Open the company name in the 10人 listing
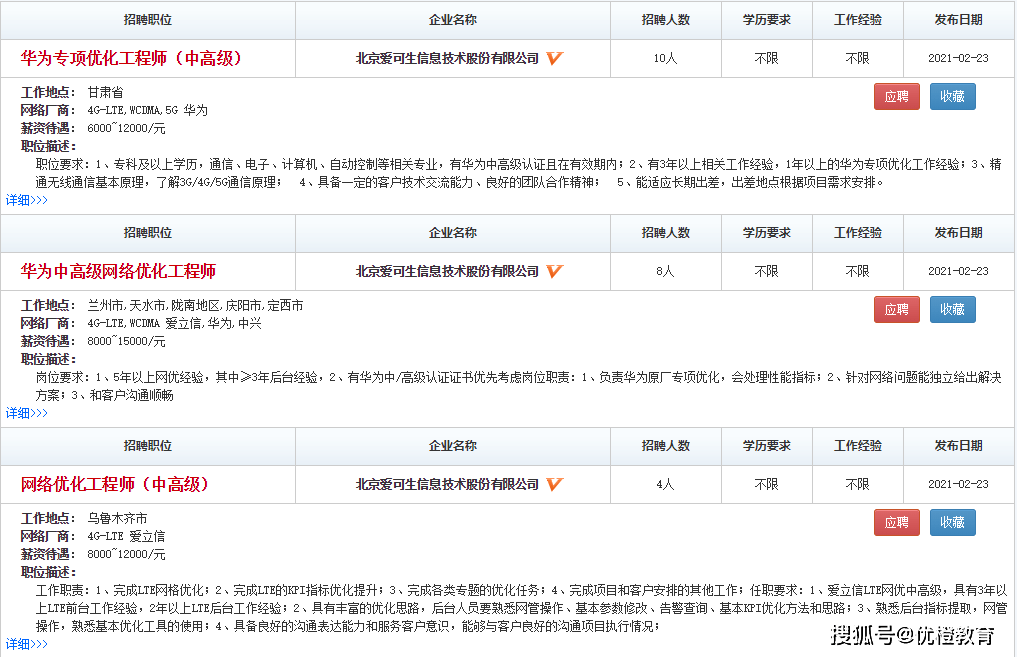This screenshot has height=657, width=1017. (447, 58)
